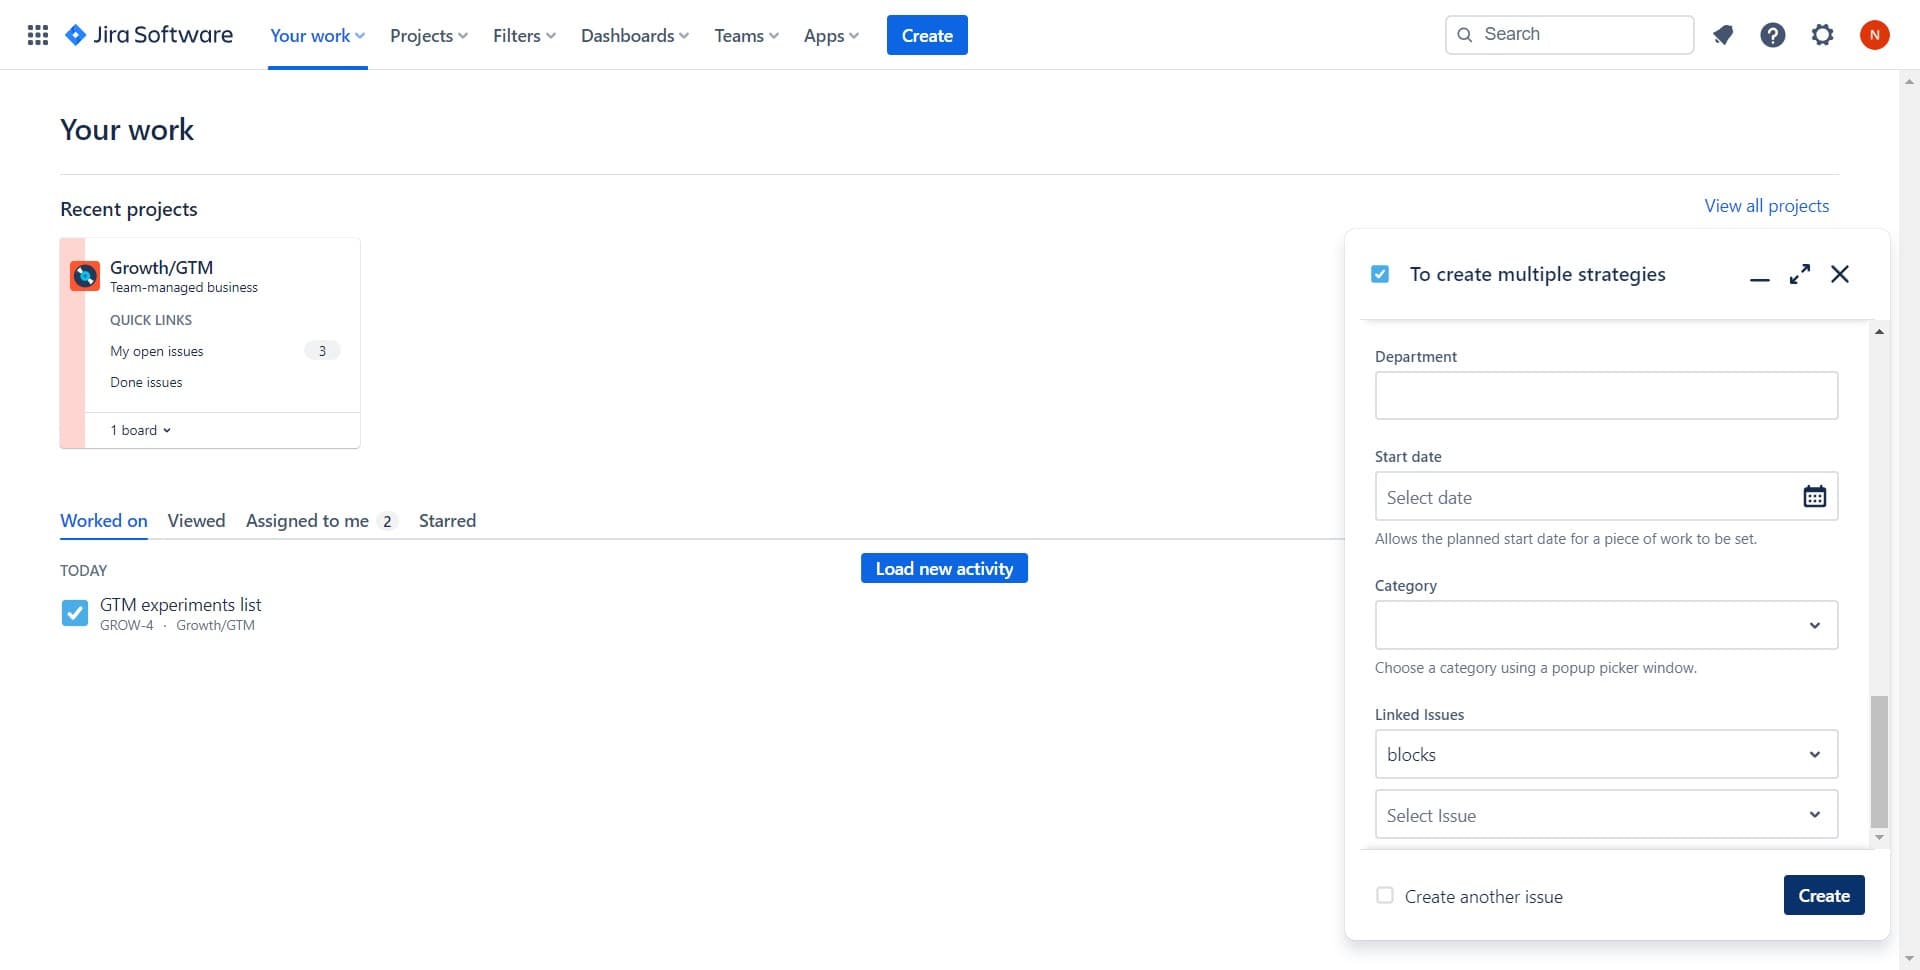Open the Start date calendar picker icon
1920x970 pixels.
(1814, 496)
